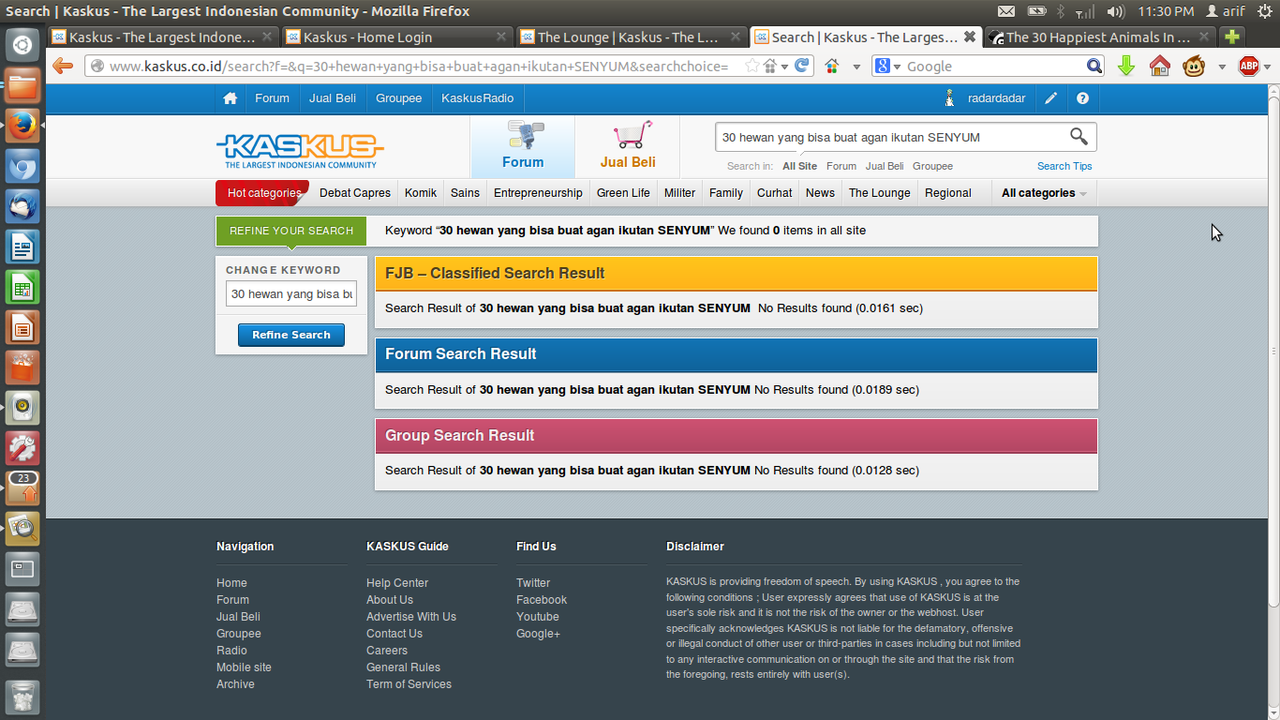Click the Firefox icon in launcher
This screenshot has height=720, width=1280.
pyautogui.click(x=23, y=126)
